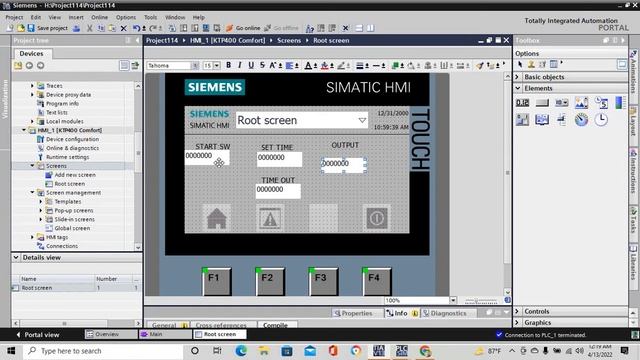Select the Switch element in Toolbox
640x360 pixels.
point(522,120)
